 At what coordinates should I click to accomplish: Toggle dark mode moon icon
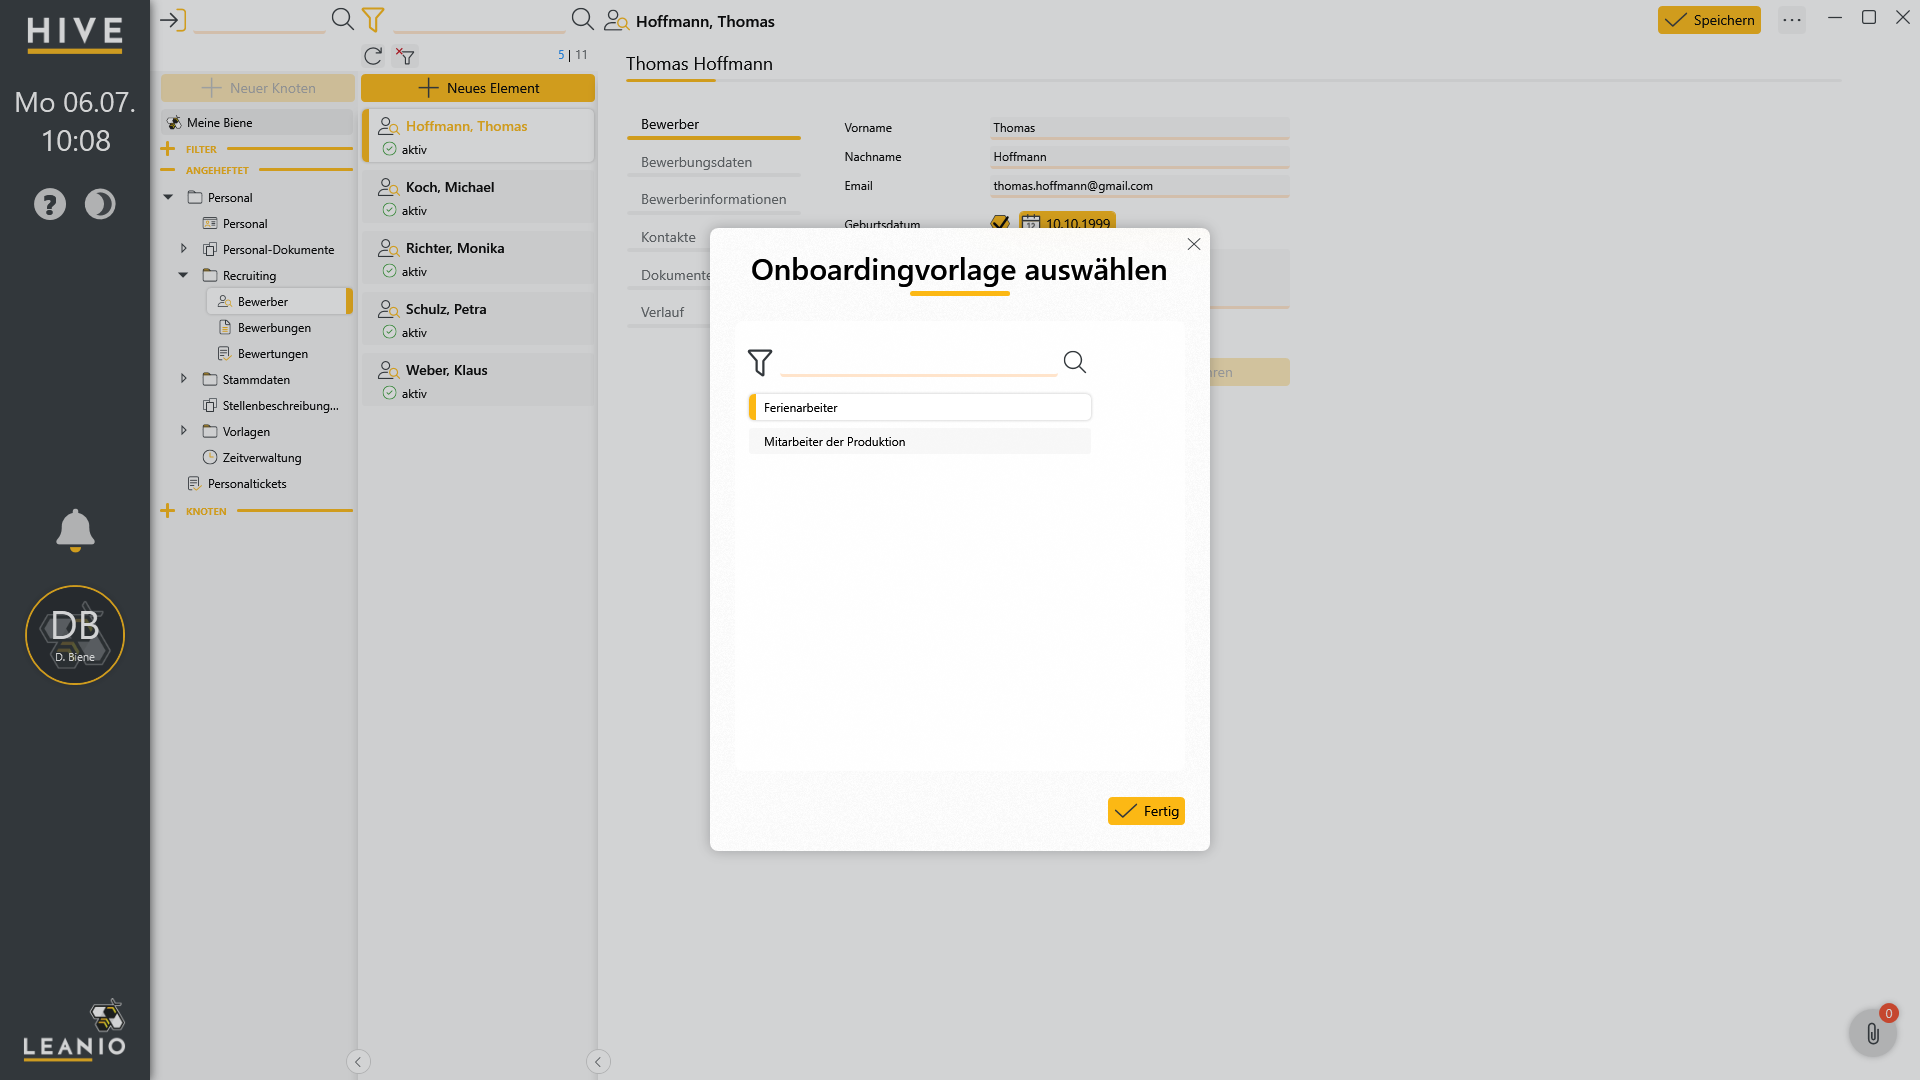click(100, 204)
